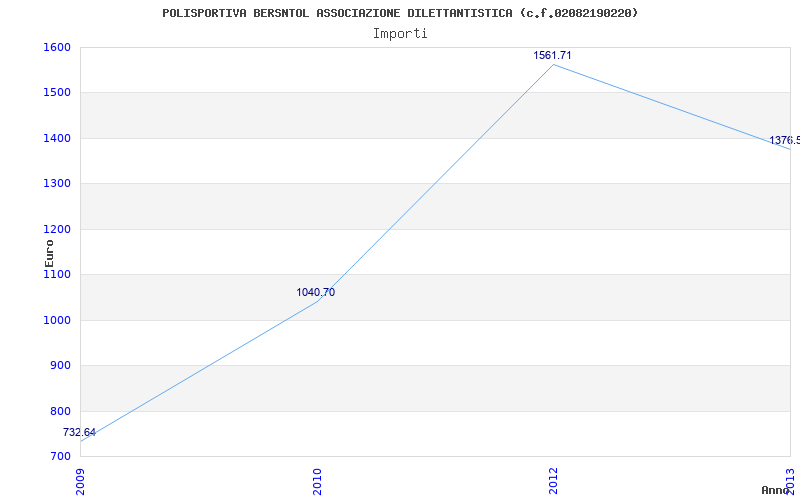
Task: Click the 1400 y-axis value
Action: click(x=57, y=138)
